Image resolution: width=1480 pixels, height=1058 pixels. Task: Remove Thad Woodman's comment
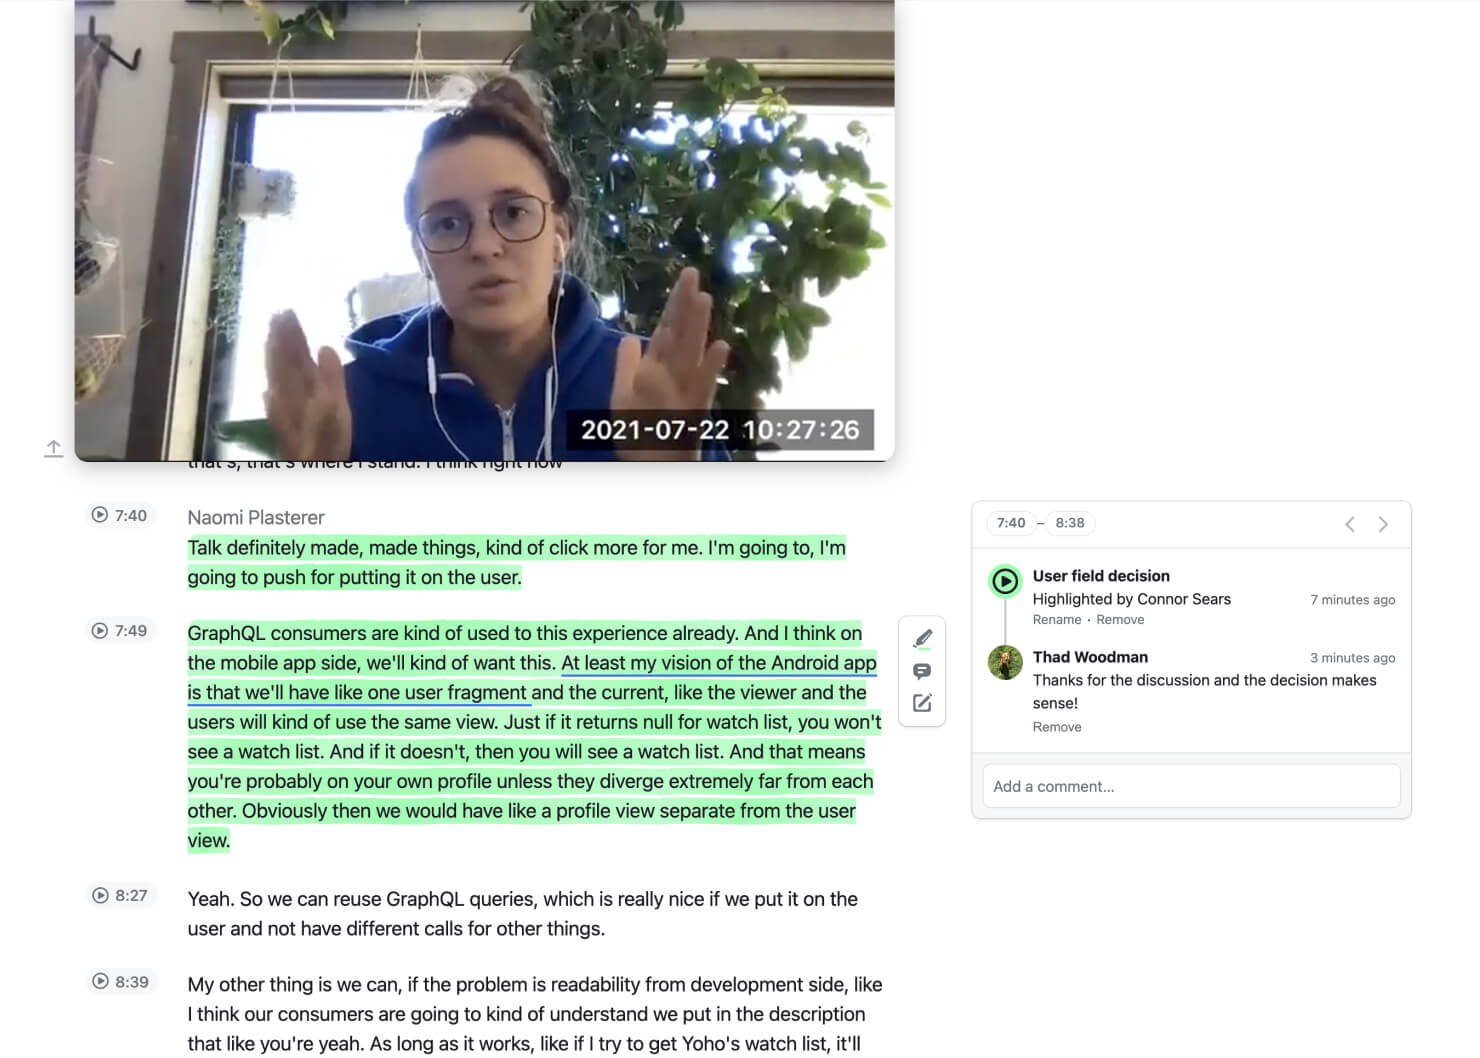(1057, 727)
